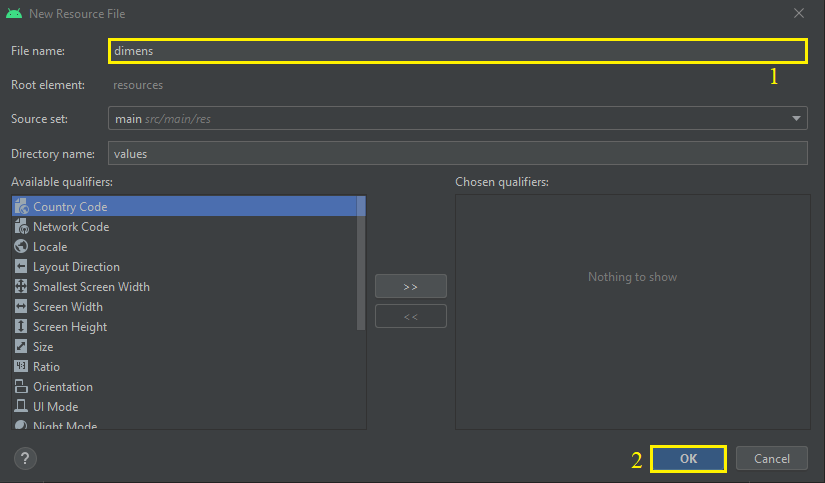Focus the Directory name field

tap(458, 153)
